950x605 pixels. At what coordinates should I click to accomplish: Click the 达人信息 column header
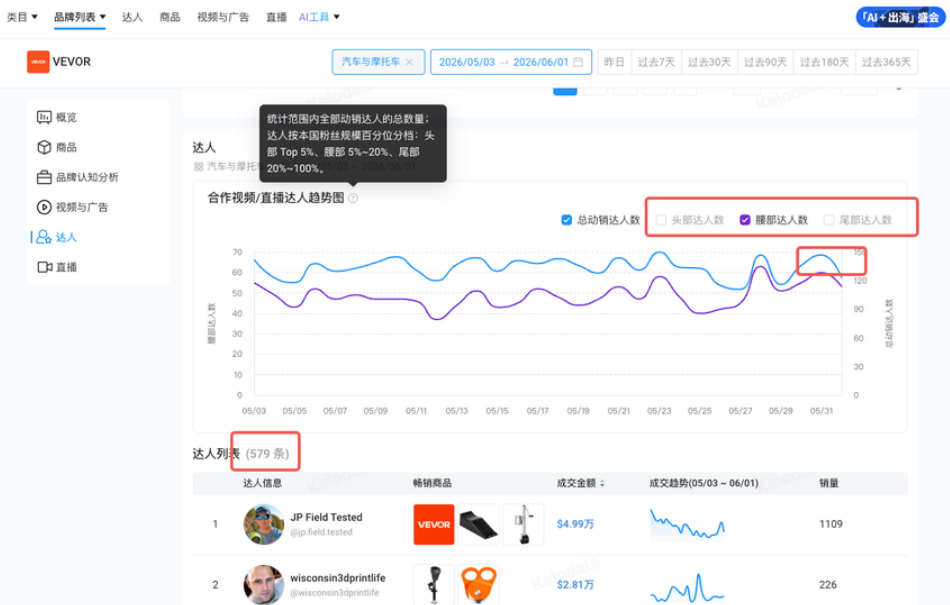(262, 483)
